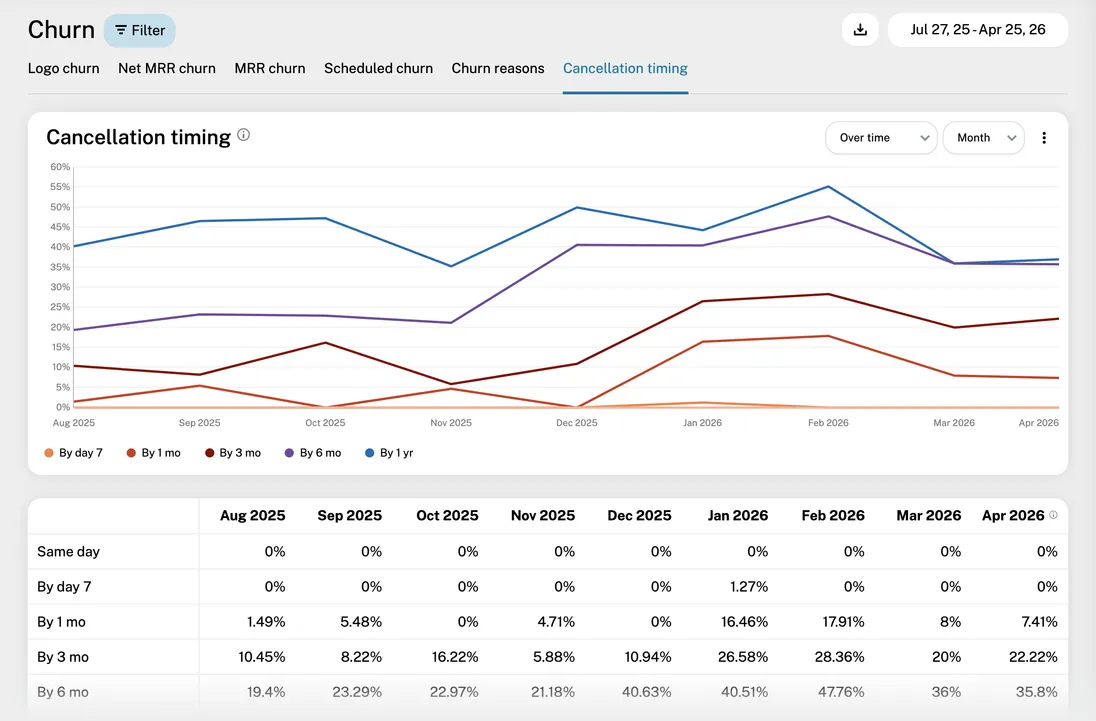
Task: Toggle the By day 7 legend series
Action: pos(73,453)
